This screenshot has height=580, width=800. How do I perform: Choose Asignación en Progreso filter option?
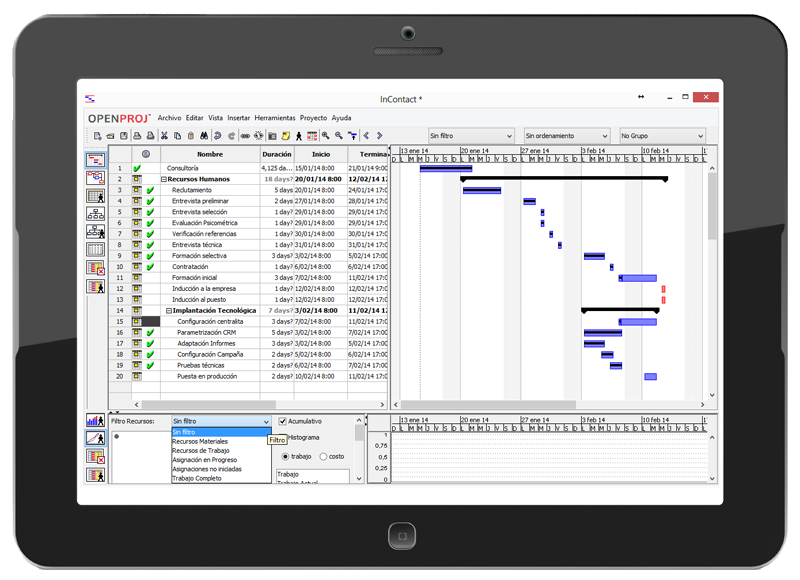204,460
